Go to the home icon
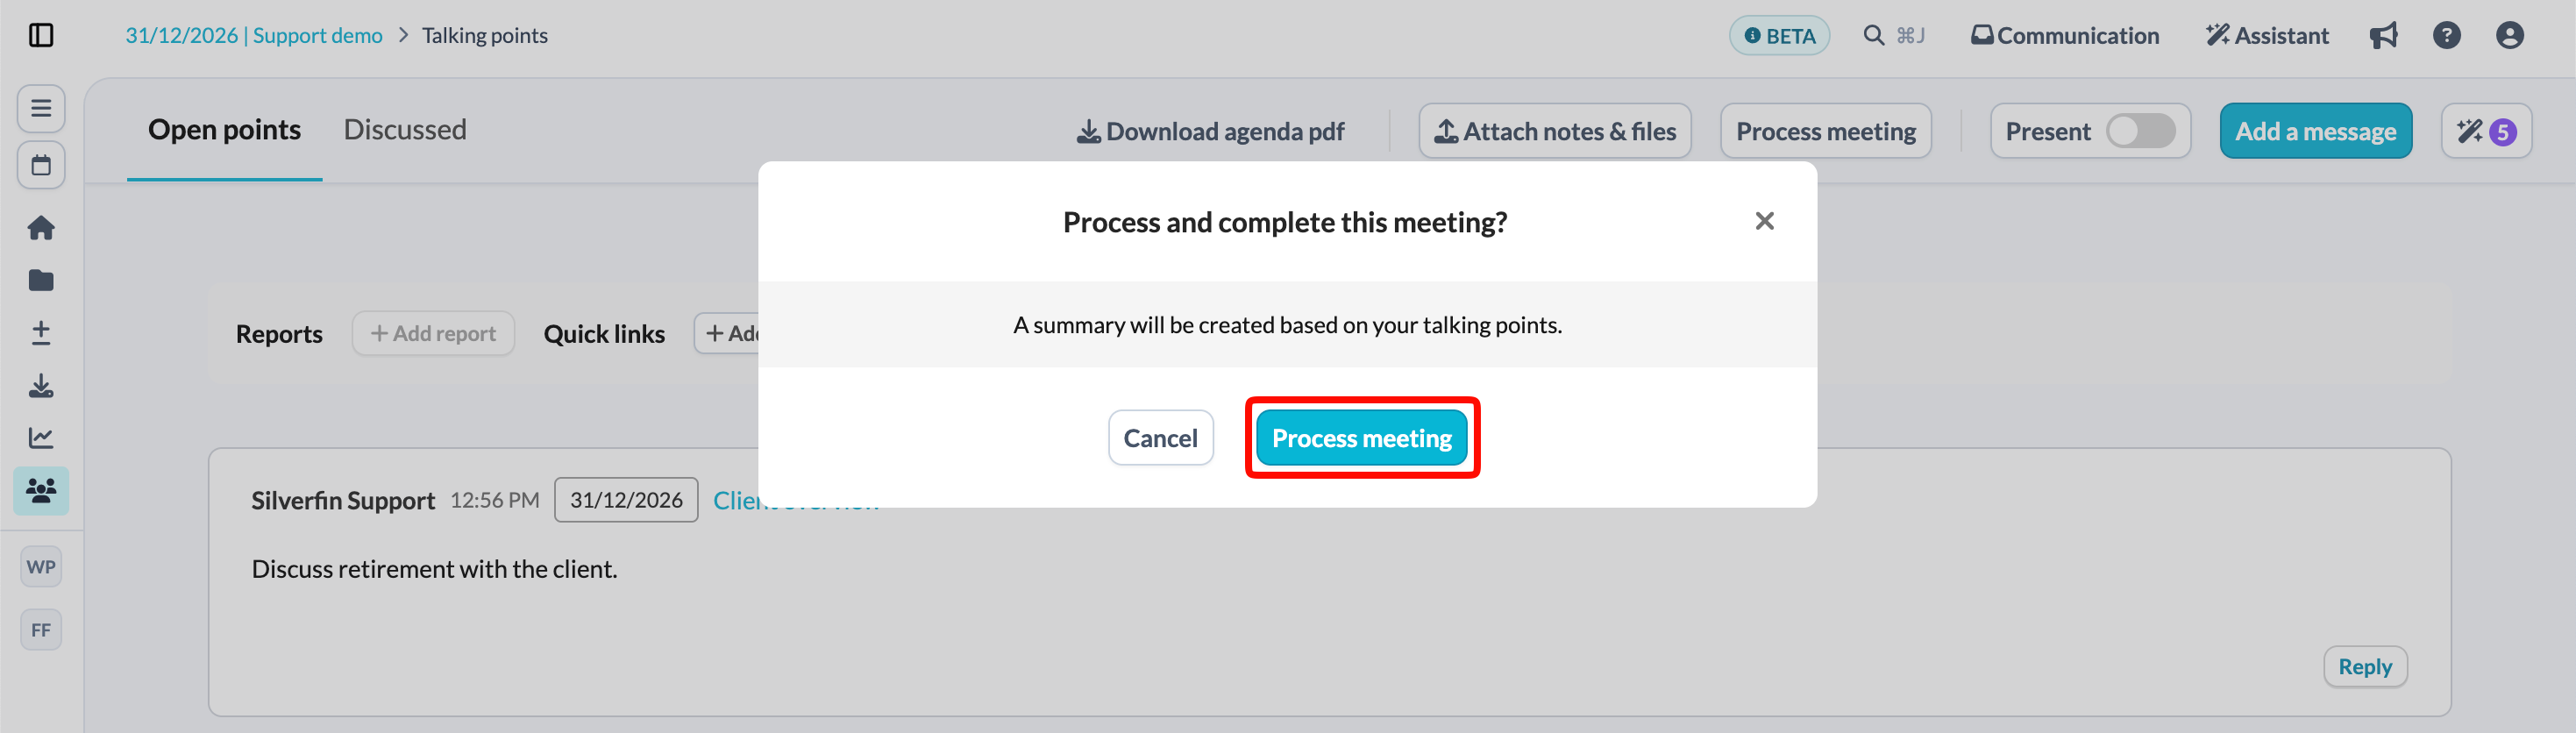This screenshot has width=2576, height=733. coord(41,228)
